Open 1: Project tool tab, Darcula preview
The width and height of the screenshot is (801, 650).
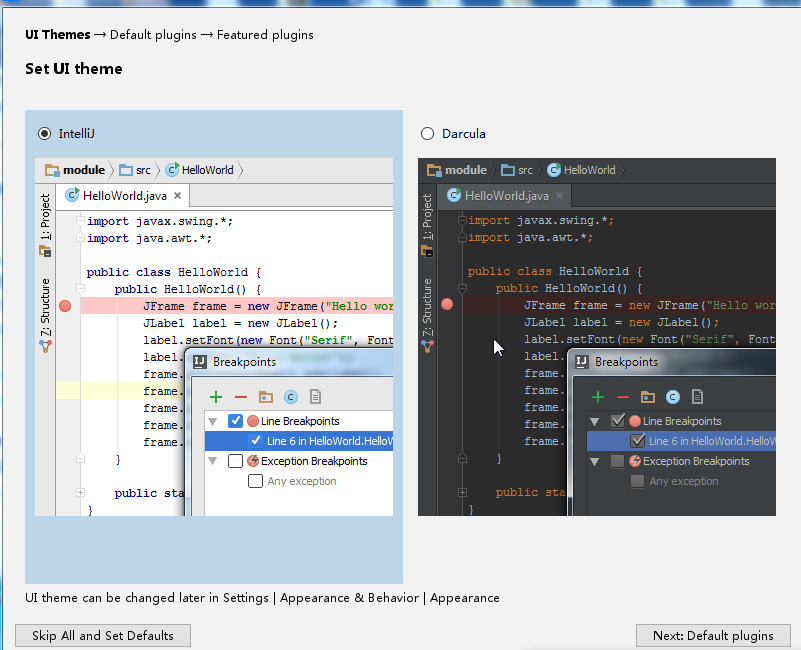[x=428, y=216]
